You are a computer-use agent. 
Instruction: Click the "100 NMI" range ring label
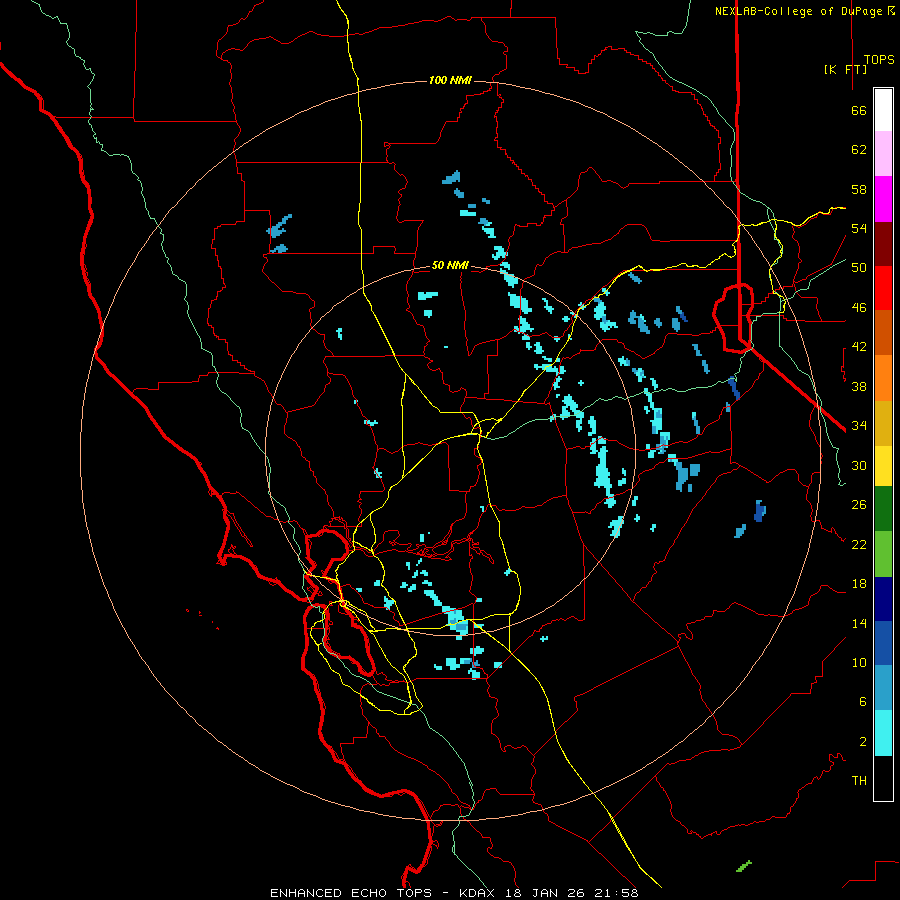(450, 80)
